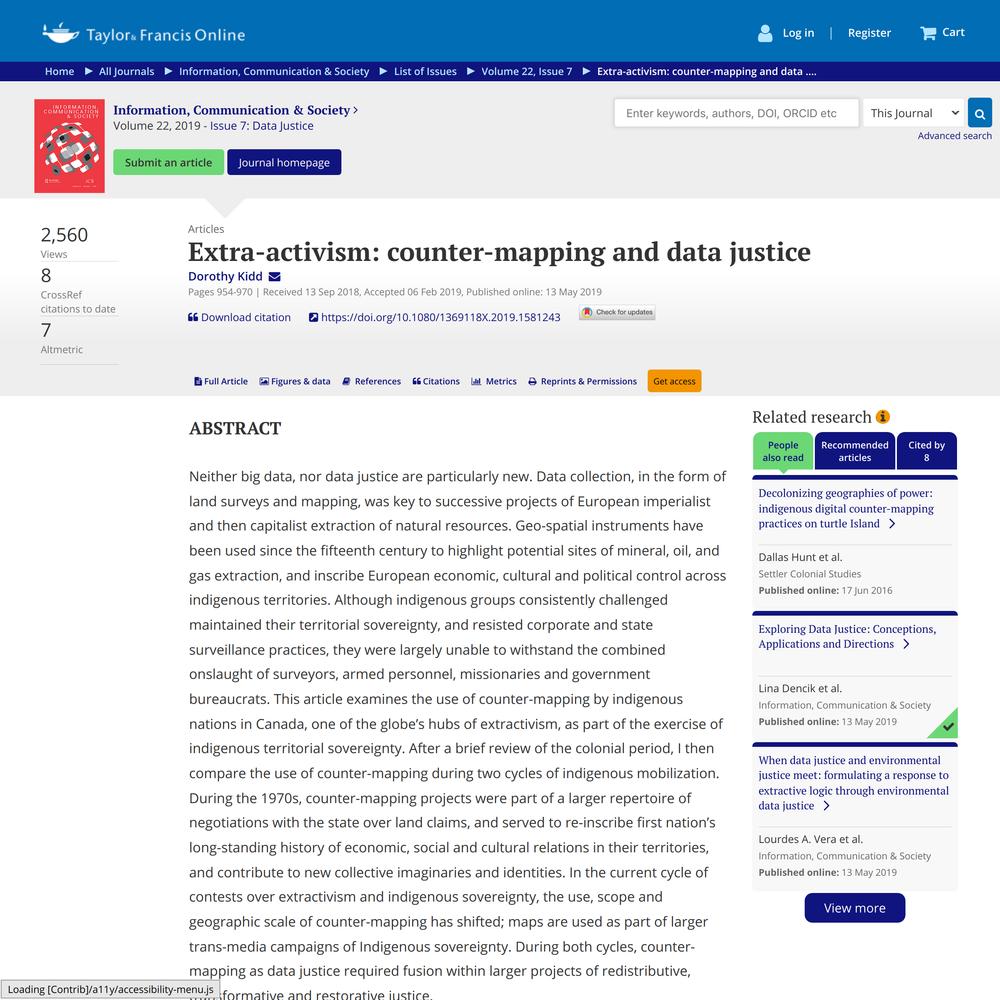This screenshot has height=1000, width=1000.
Task: Click the List of Issues breadcrumb
Action: (425, 71)
